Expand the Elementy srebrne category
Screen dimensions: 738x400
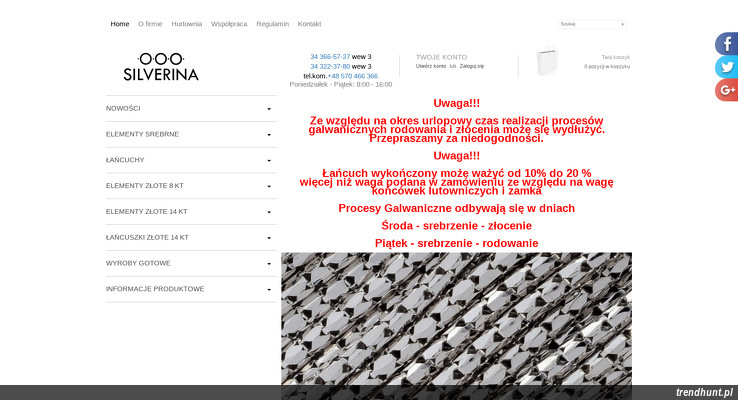[x=190, y=134]
